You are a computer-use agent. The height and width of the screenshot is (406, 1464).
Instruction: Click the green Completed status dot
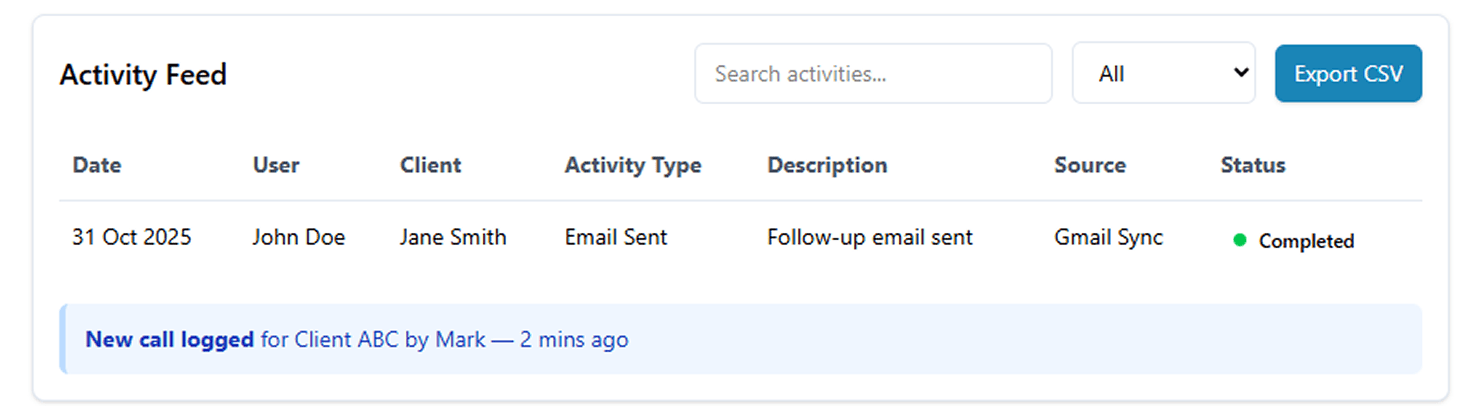click(x=1240, y=241)
